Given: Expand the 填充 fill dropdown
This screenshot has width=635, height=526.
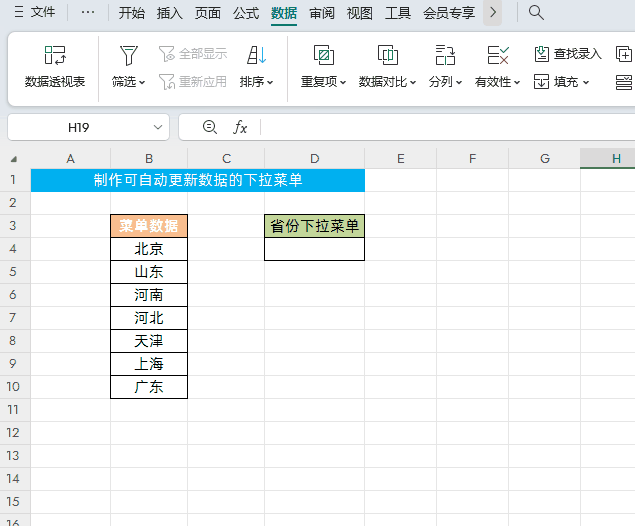Looking at the screenshot, I should coord(586,82).
